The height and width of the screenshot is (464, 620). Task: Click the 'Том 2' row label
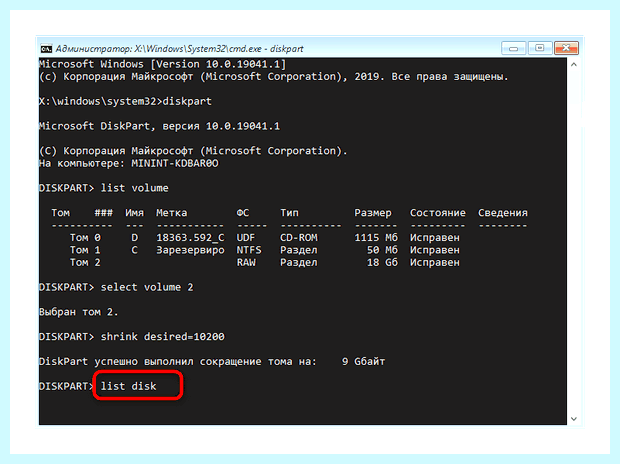(85, 262)
